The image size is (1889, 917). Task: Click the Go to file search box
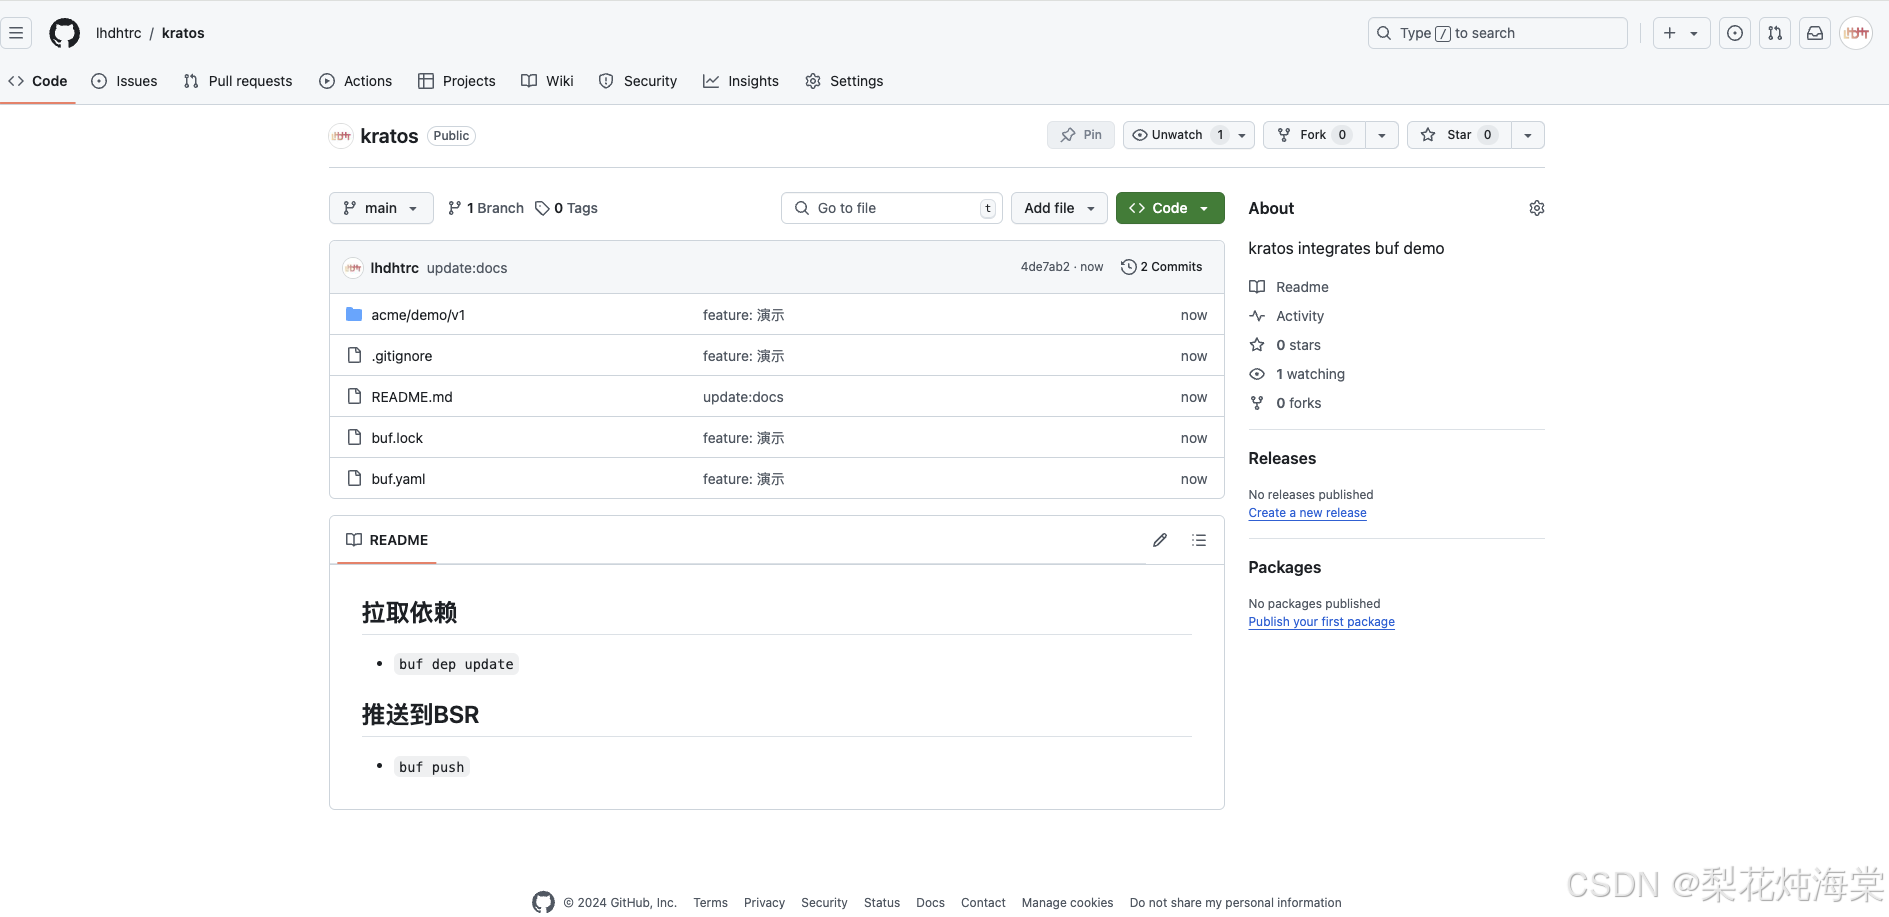(892, 208)
